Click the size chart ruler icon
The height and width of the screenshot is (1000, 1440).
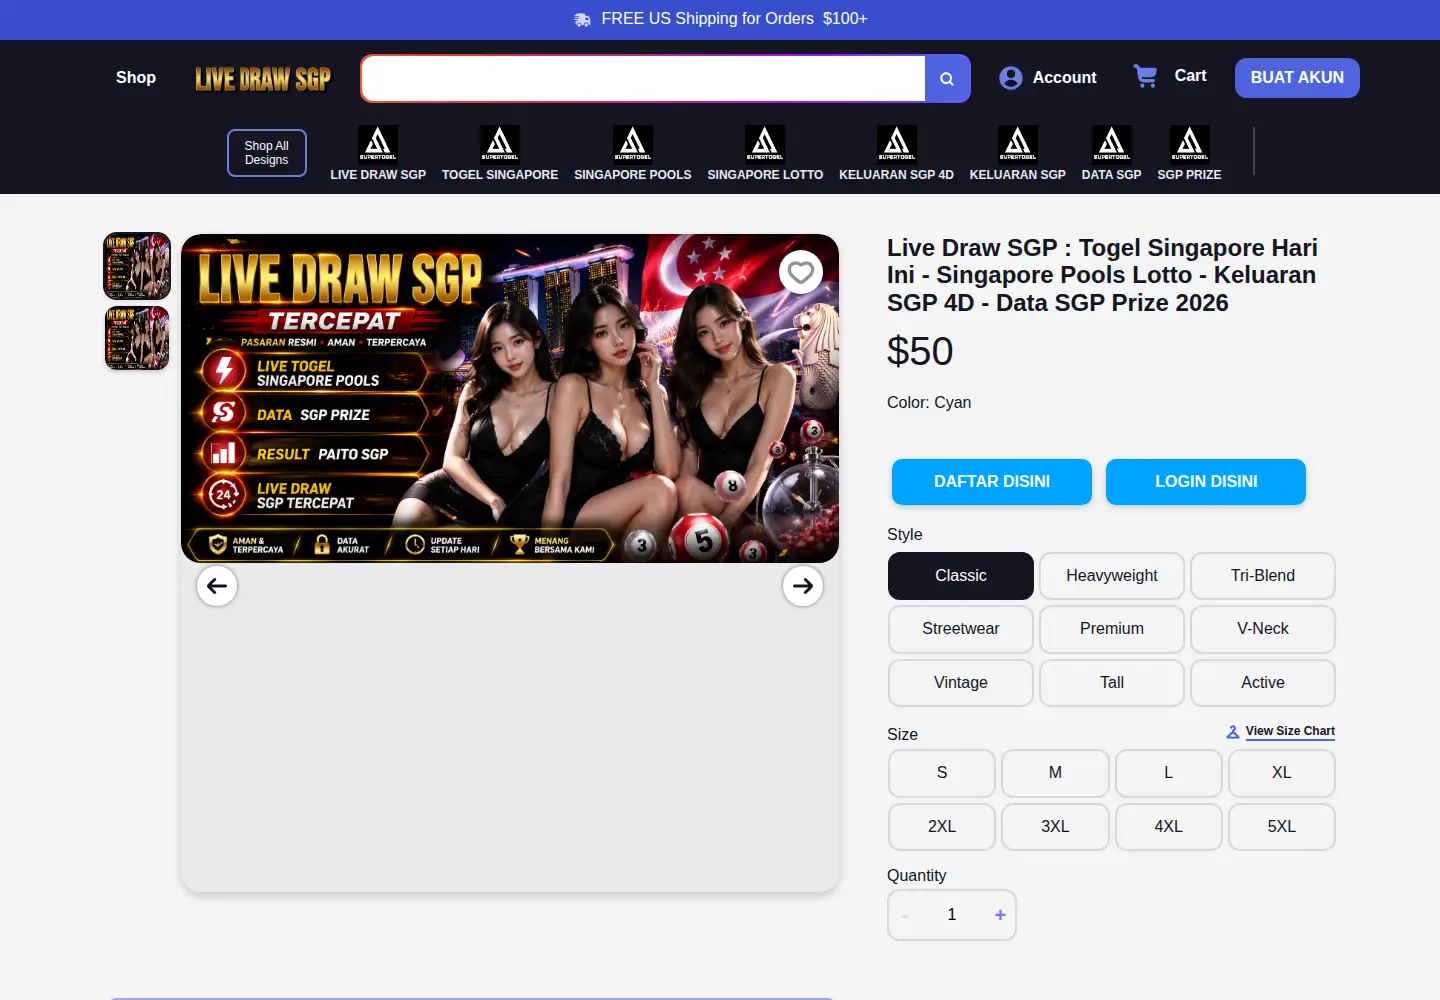tap(1233, 732)
